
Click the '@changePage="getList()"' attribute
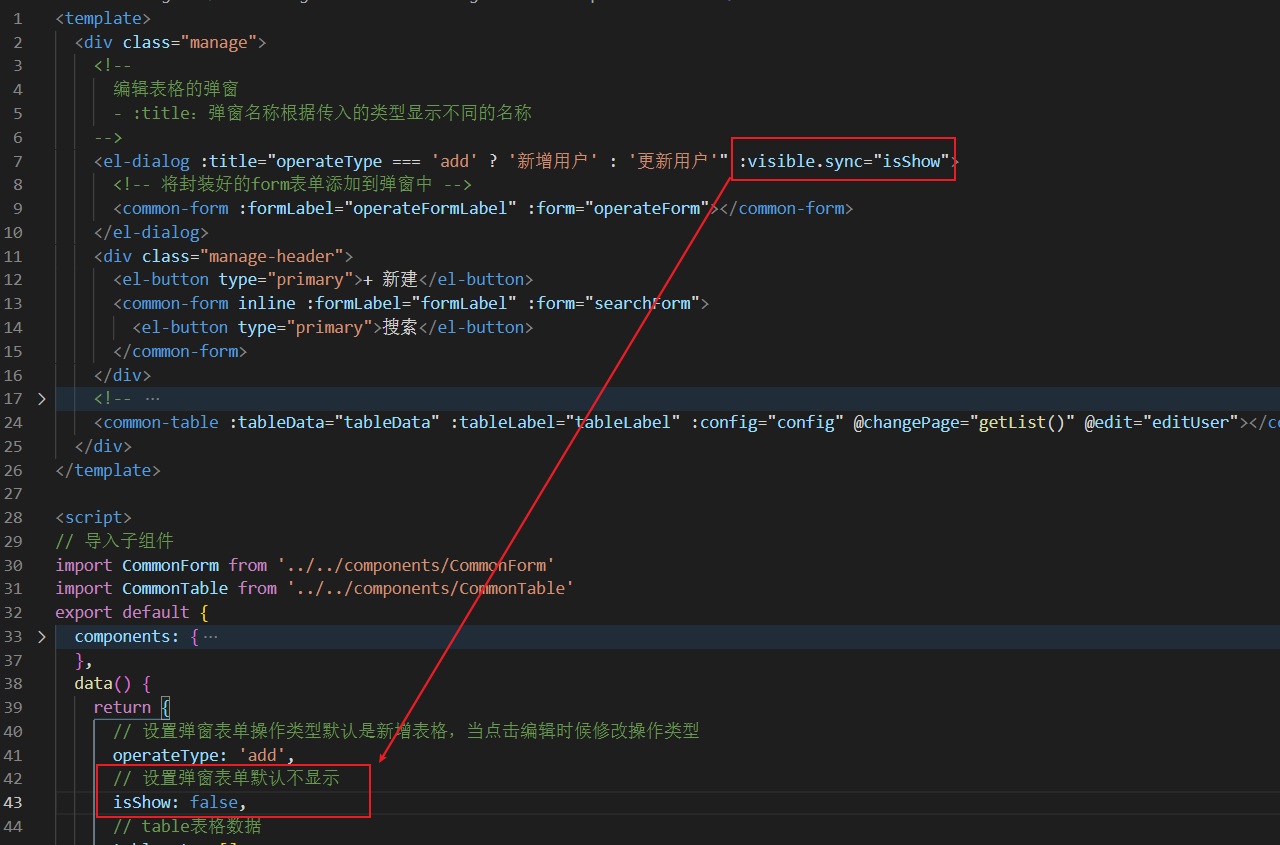(x=964, y=423)
